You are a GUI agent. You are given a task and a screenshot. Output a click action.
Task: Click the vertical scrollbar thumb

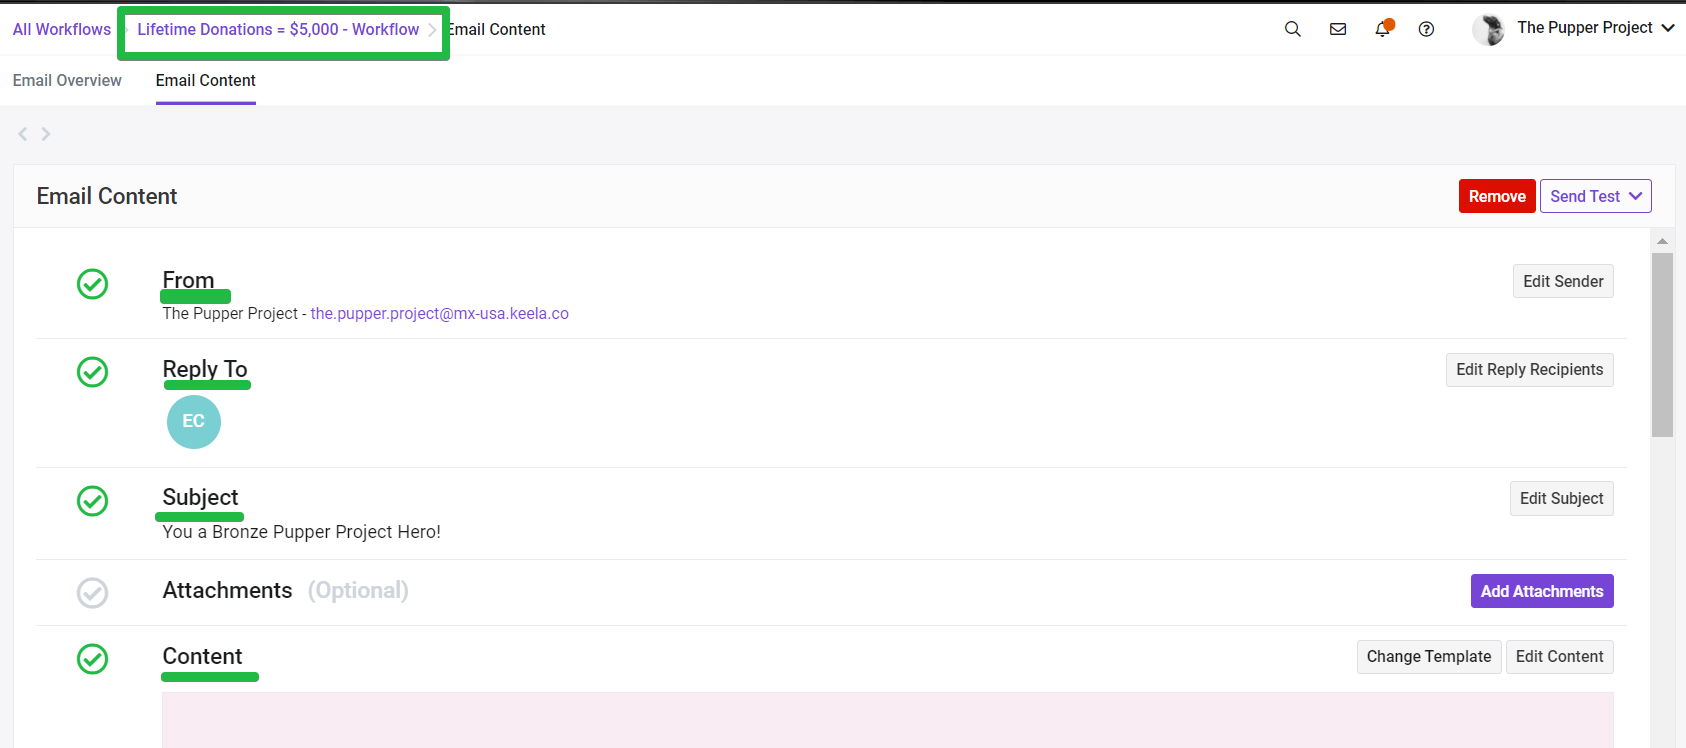[x=1662, y=345]
